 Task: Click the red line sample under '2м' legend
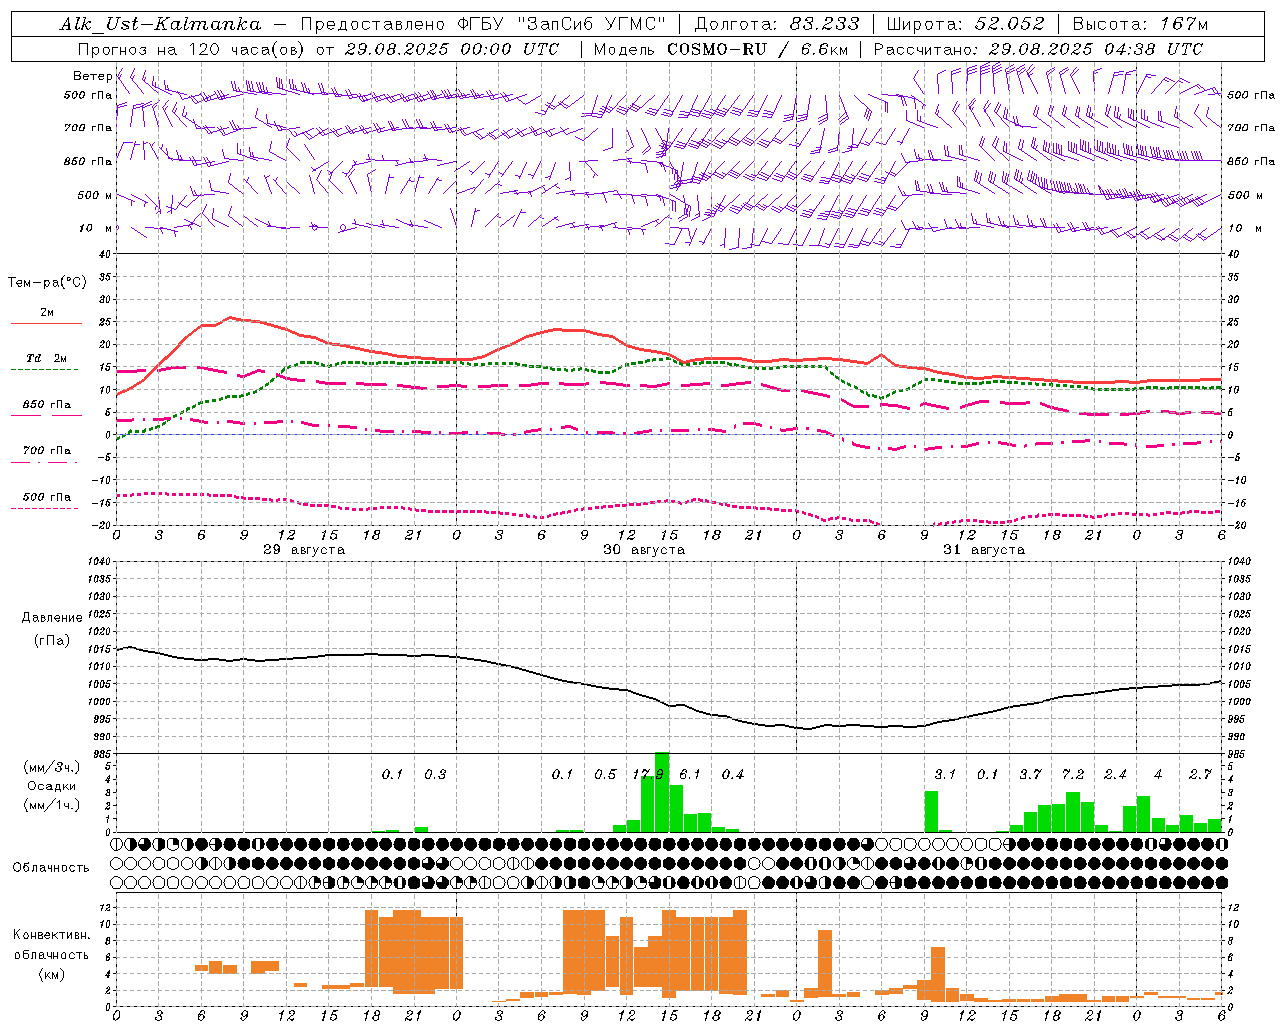(x=46, y=323)
